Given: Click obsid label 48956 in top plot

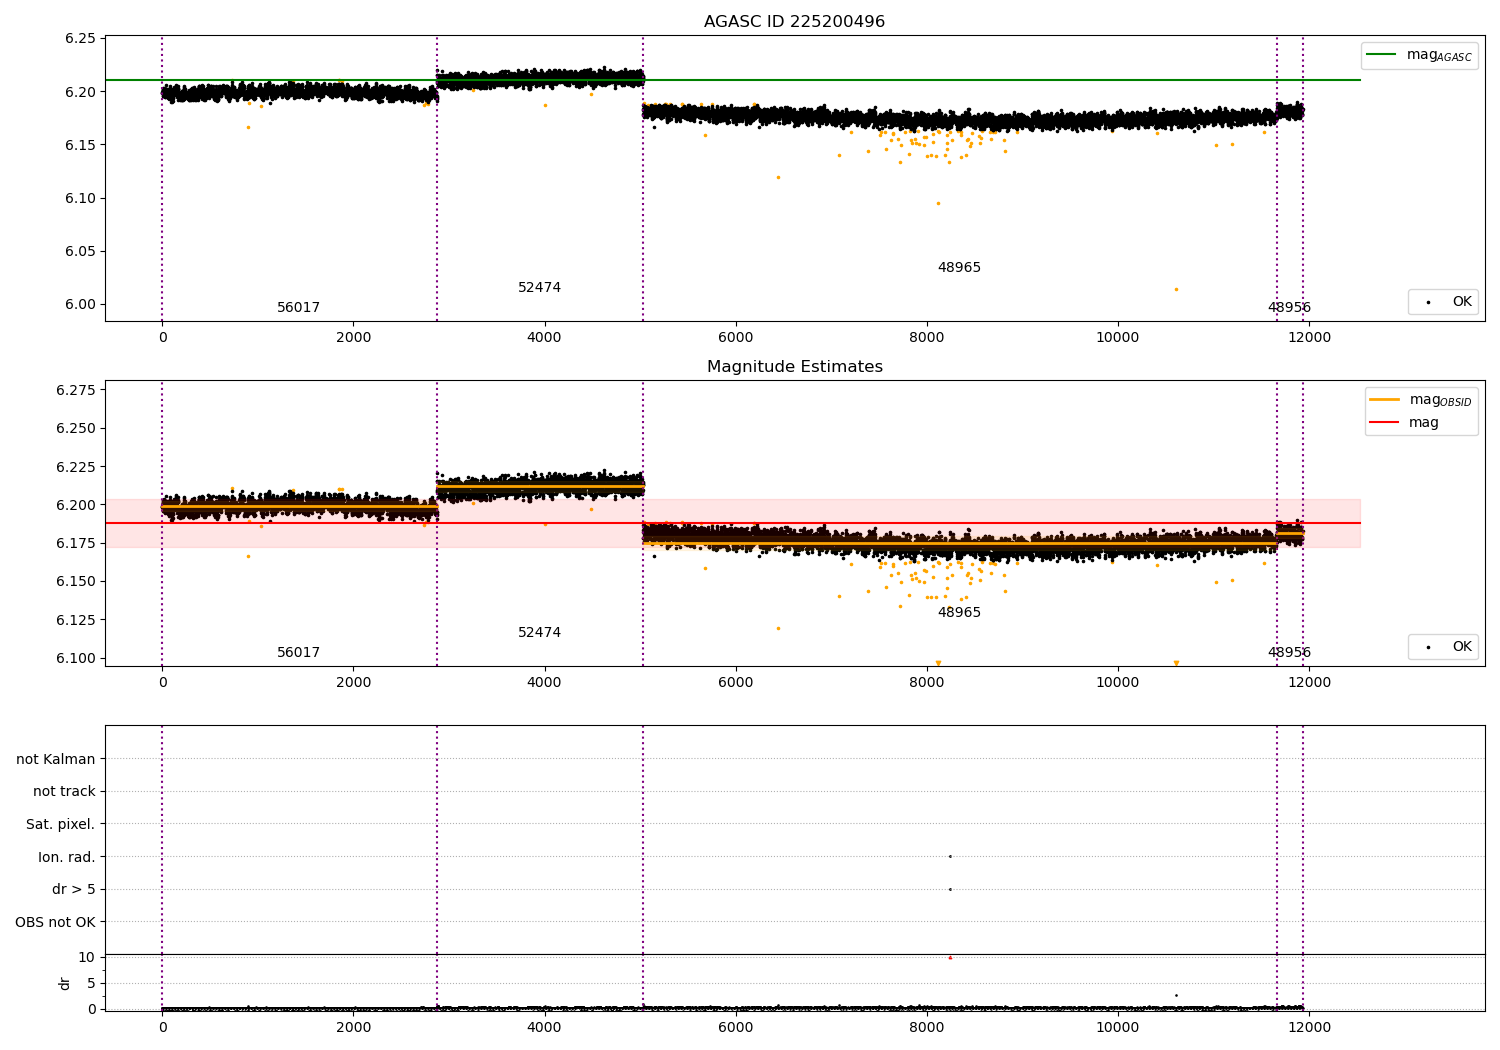Looking at the screenshot, I should point(1289,307).
